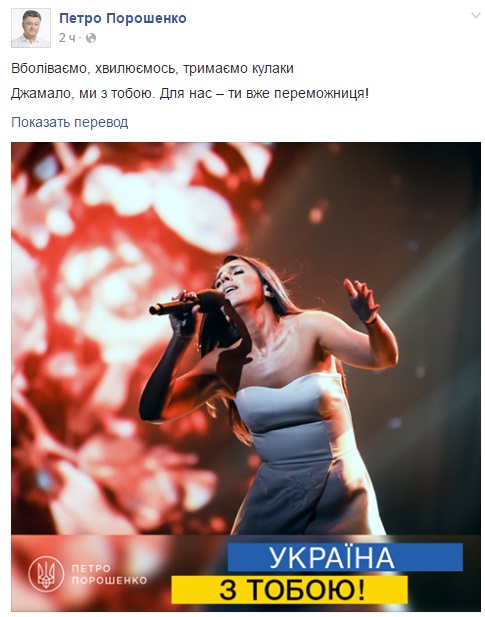Click Показать перевод to translate post

coord(70,122)
